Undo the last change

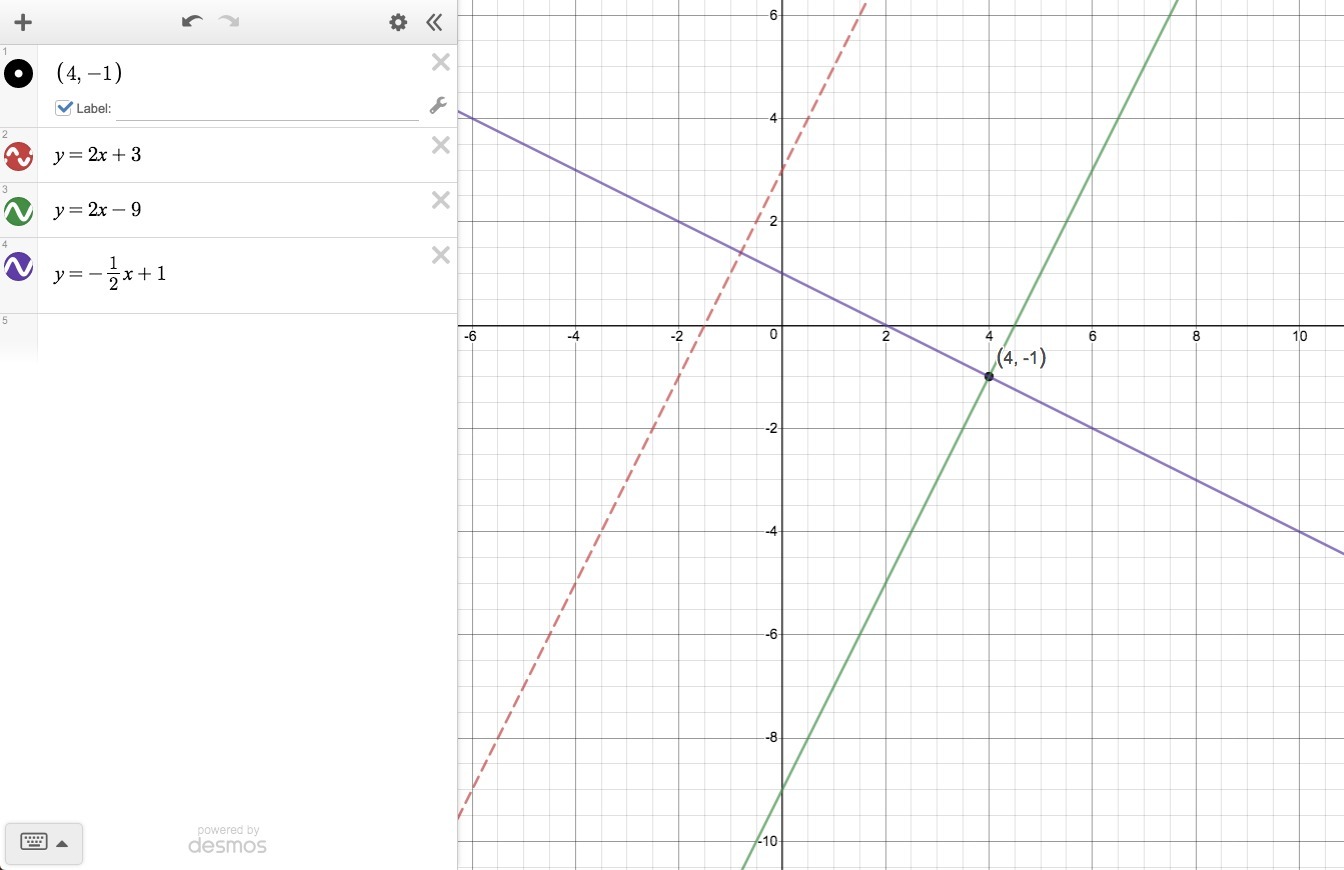click(192, 21)
